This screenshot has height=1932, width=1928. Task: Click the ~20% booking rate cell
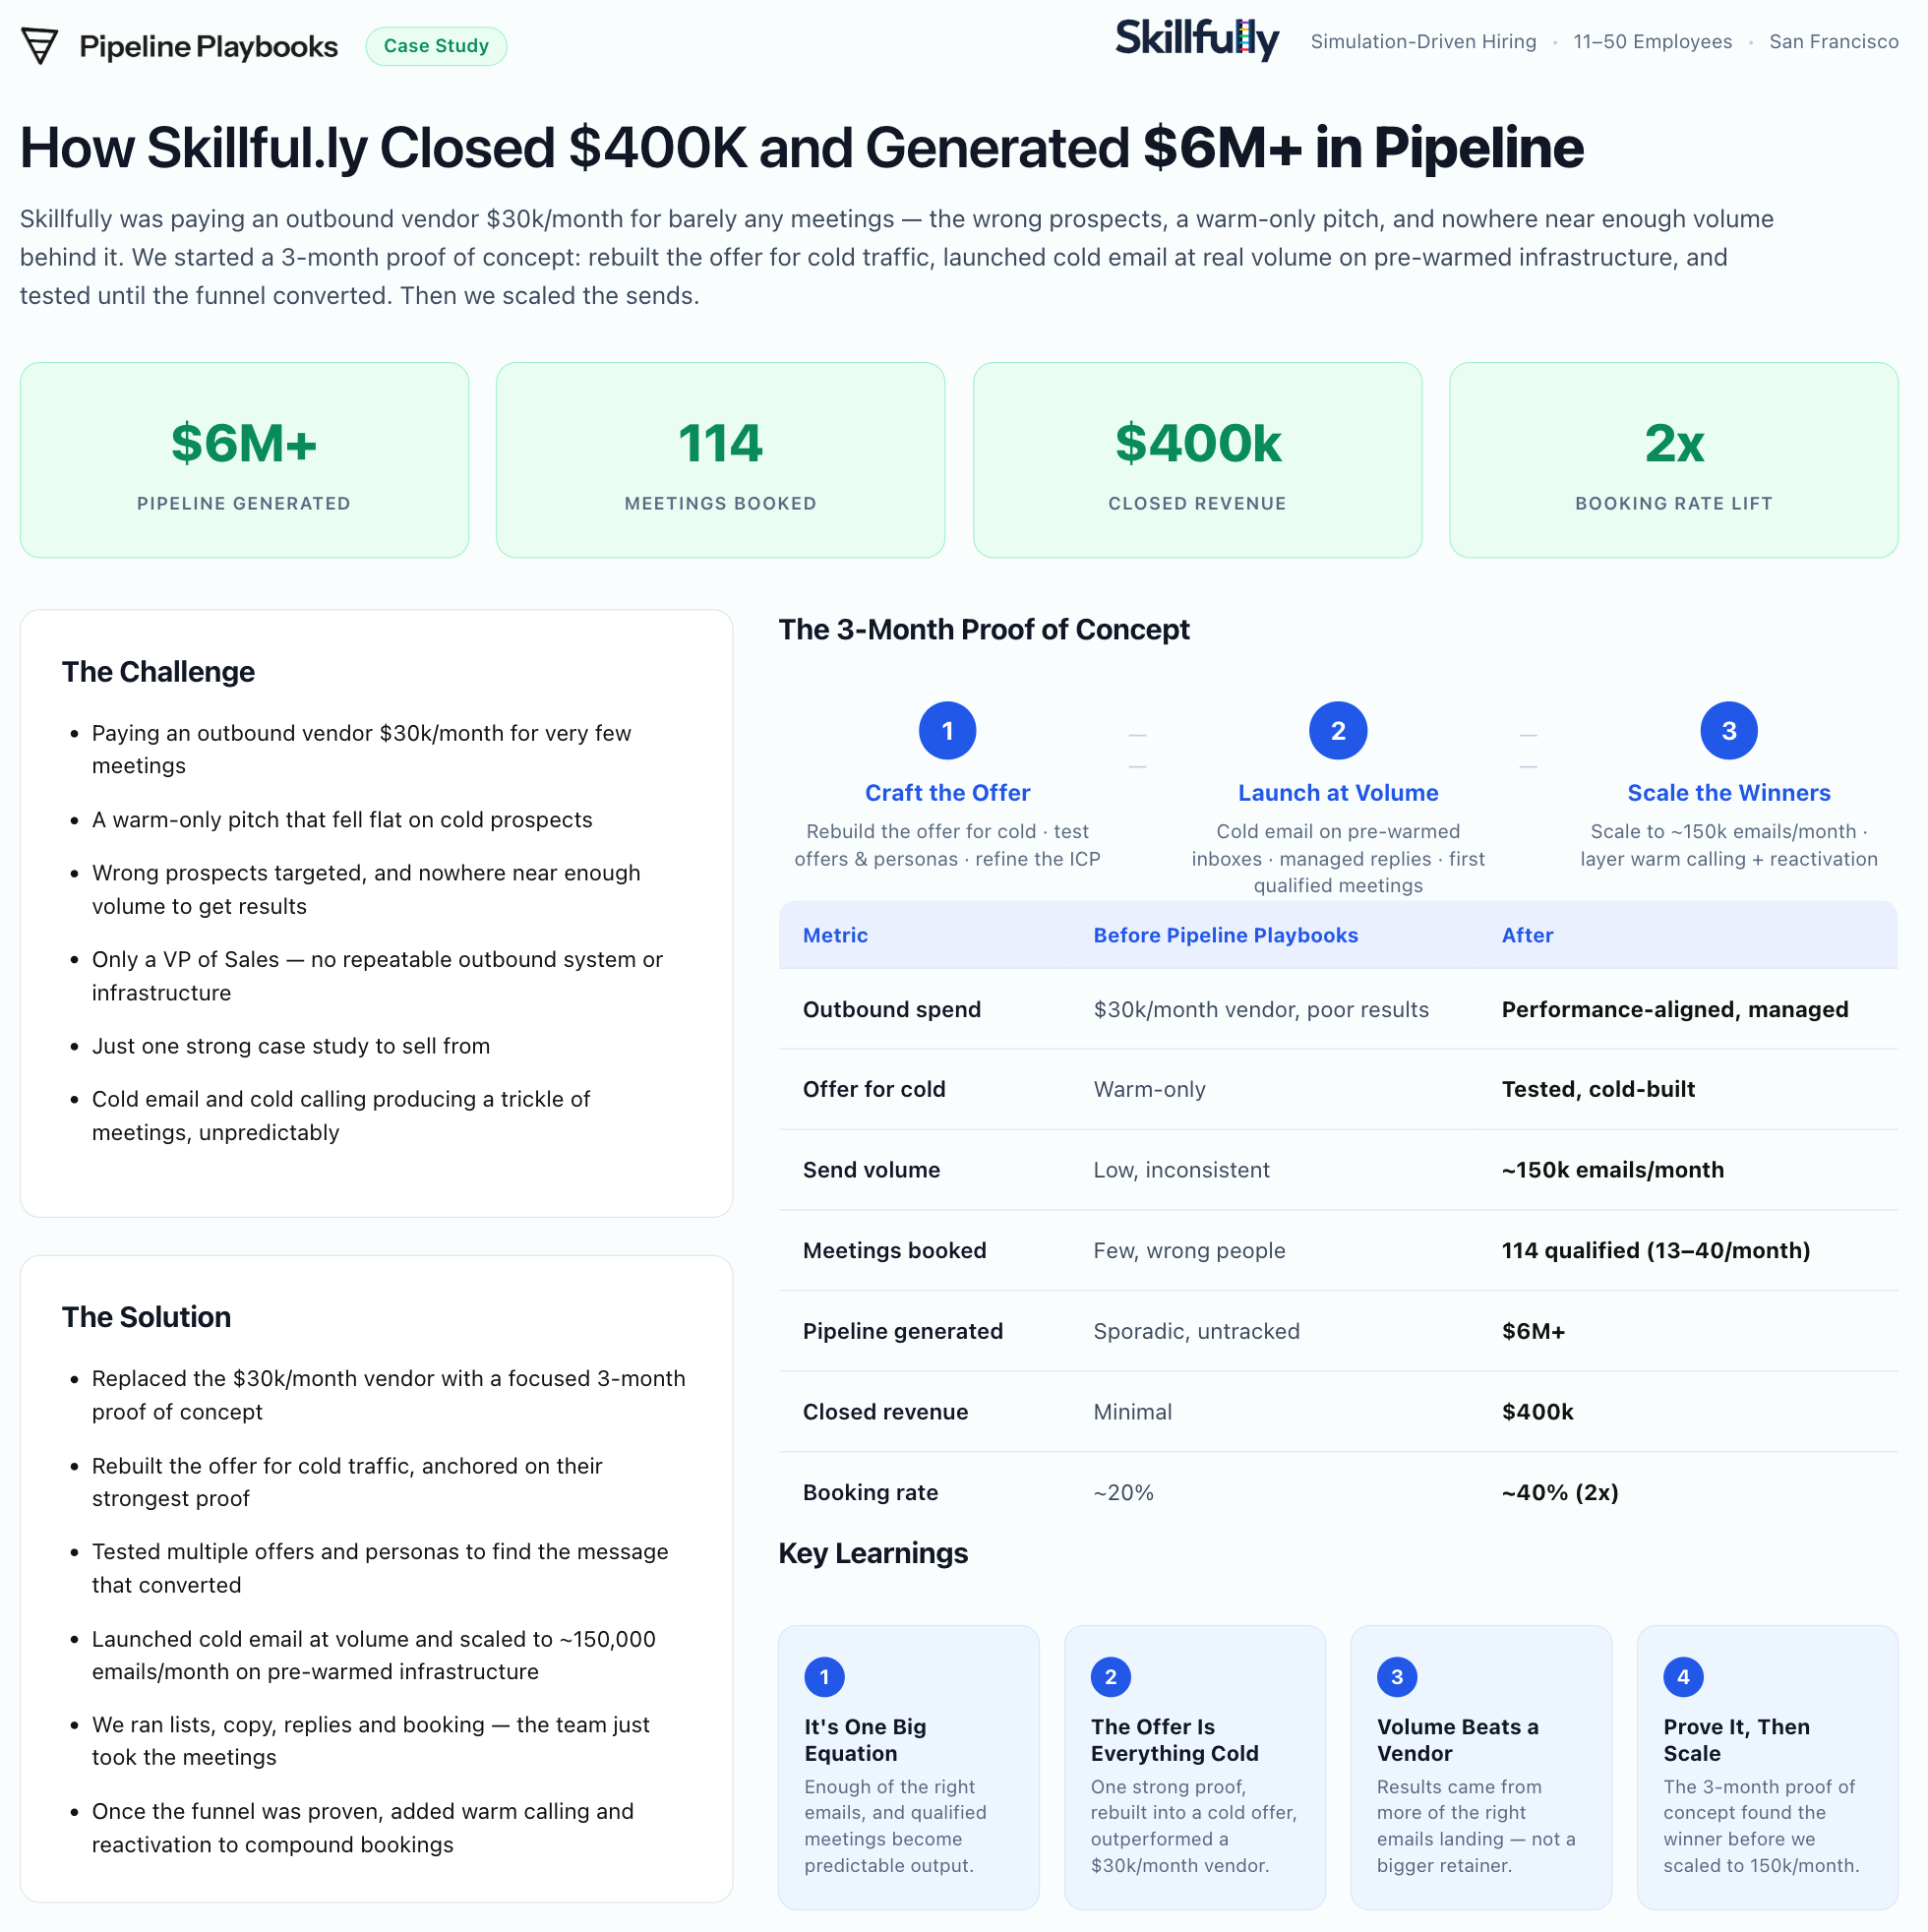pyautogui.click(x=1123, y=1492)
